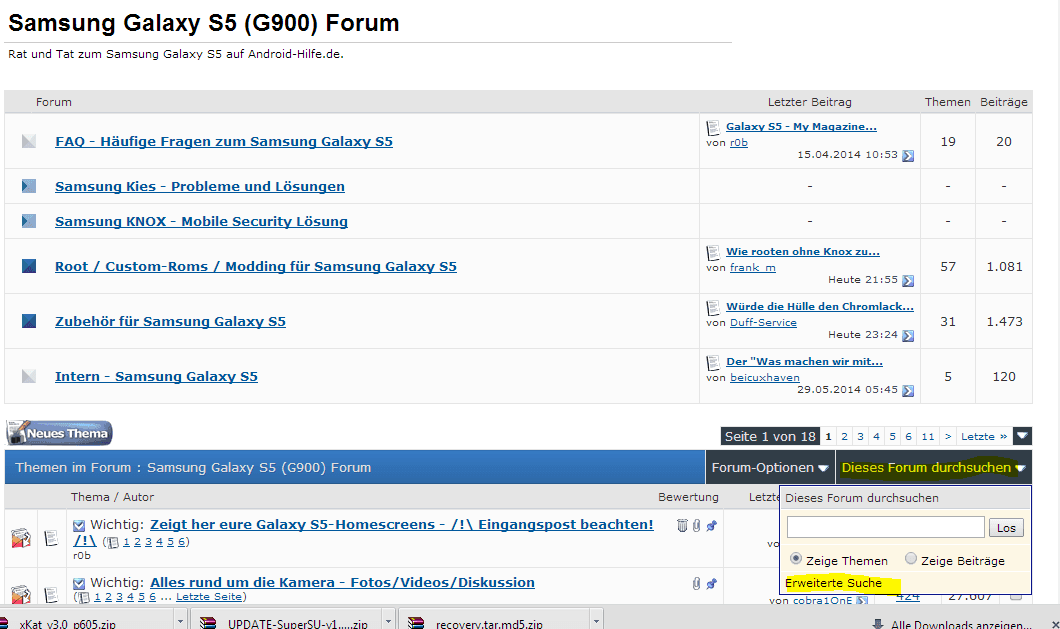Click thread status icon of Homescreens thread

21,538
